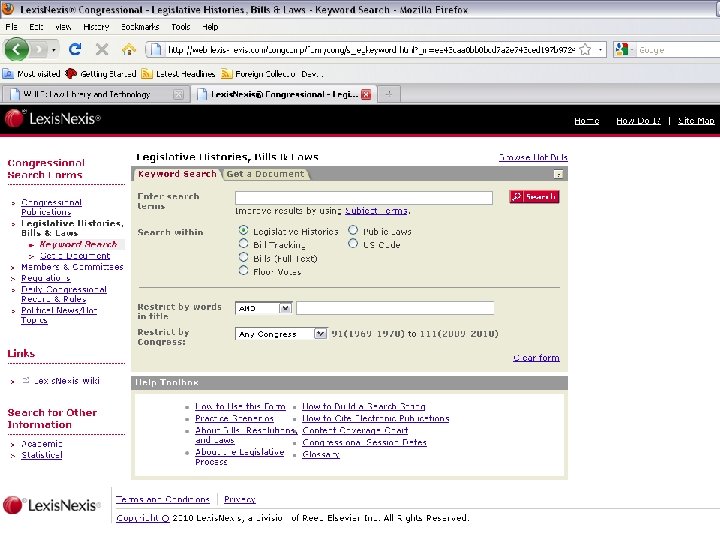Open the URL bar history dropdown

click(600, 49)
